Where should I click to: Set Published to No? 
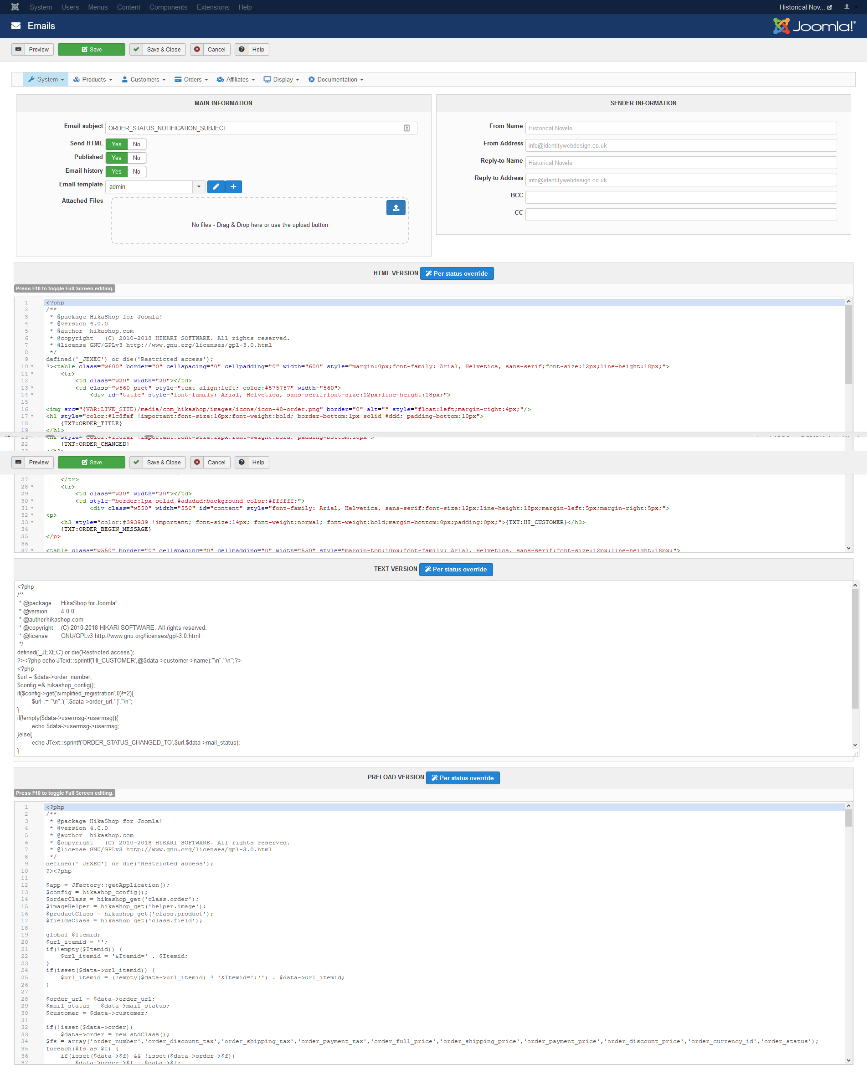click(136, 158)
